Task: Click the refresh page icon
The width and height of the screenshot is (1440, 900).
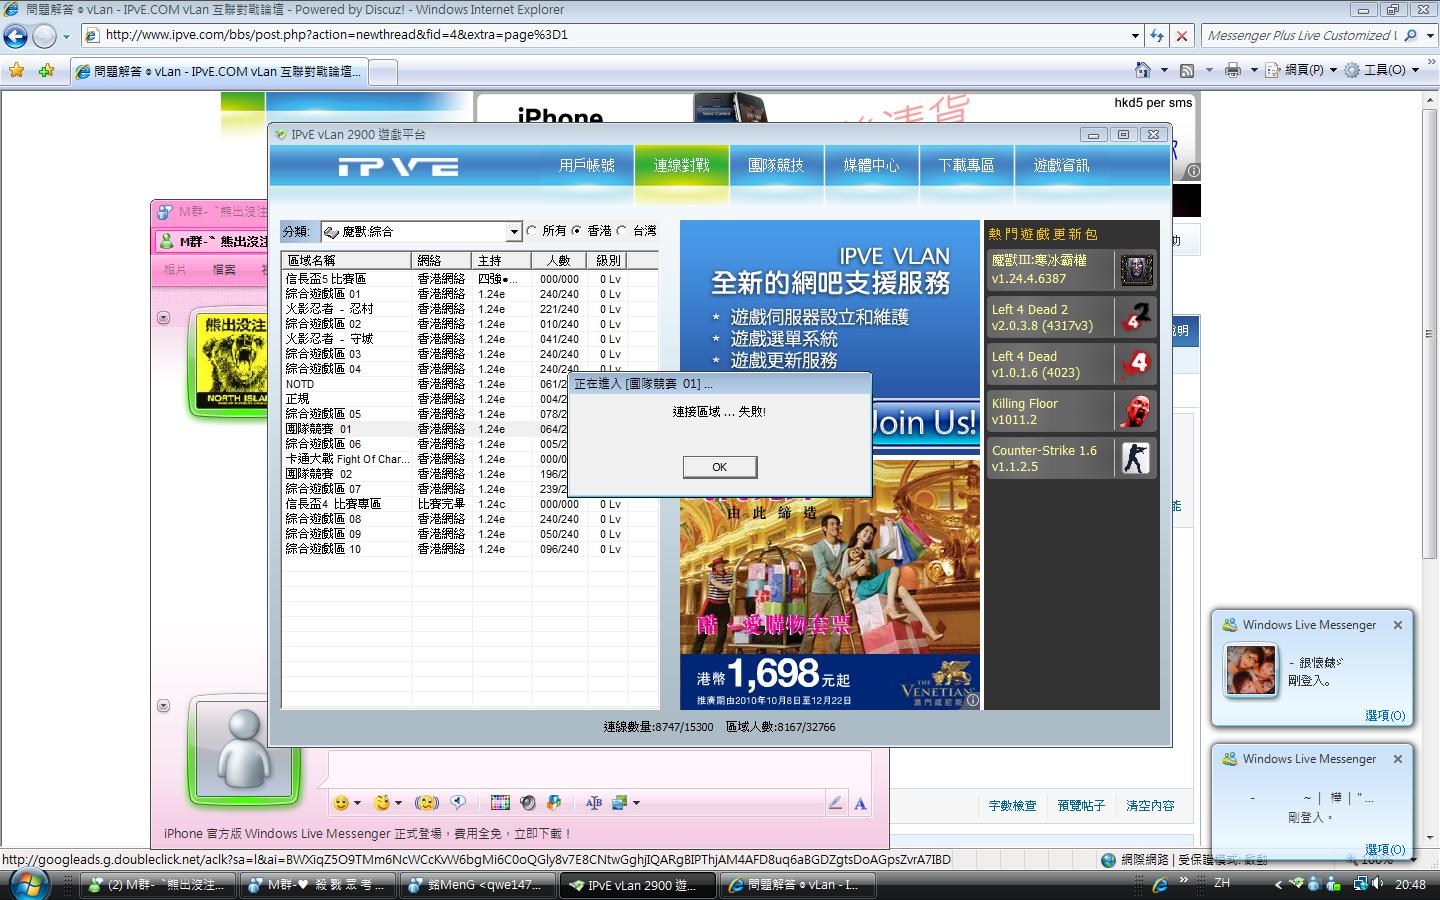Action: pos(1157,36)
